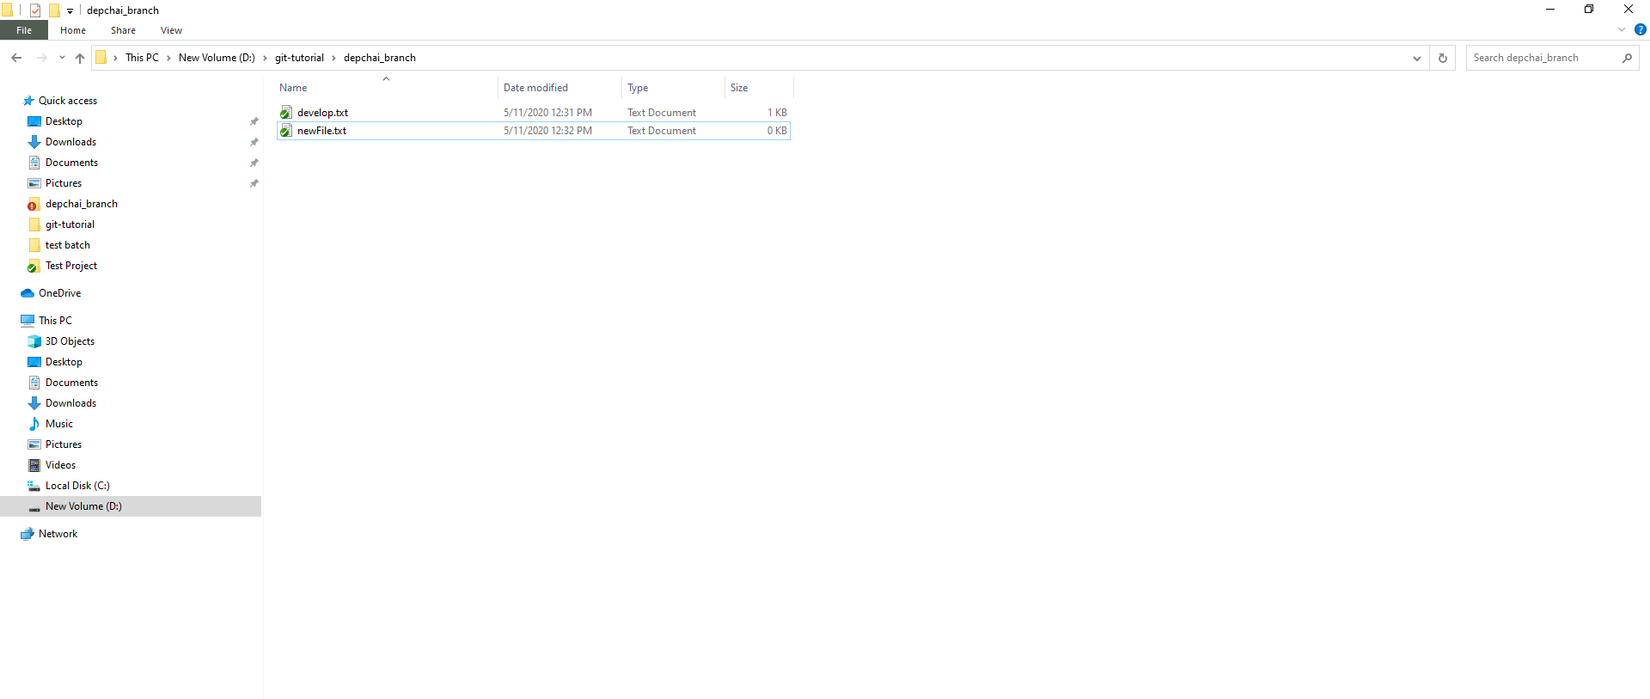Open 3D Objects under This PC

69,341
